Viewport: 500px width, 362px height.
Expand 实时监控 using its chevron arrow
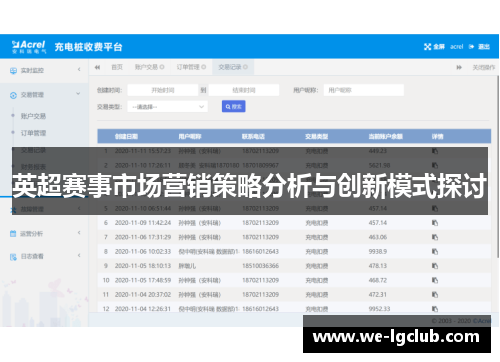click(79, 70)
